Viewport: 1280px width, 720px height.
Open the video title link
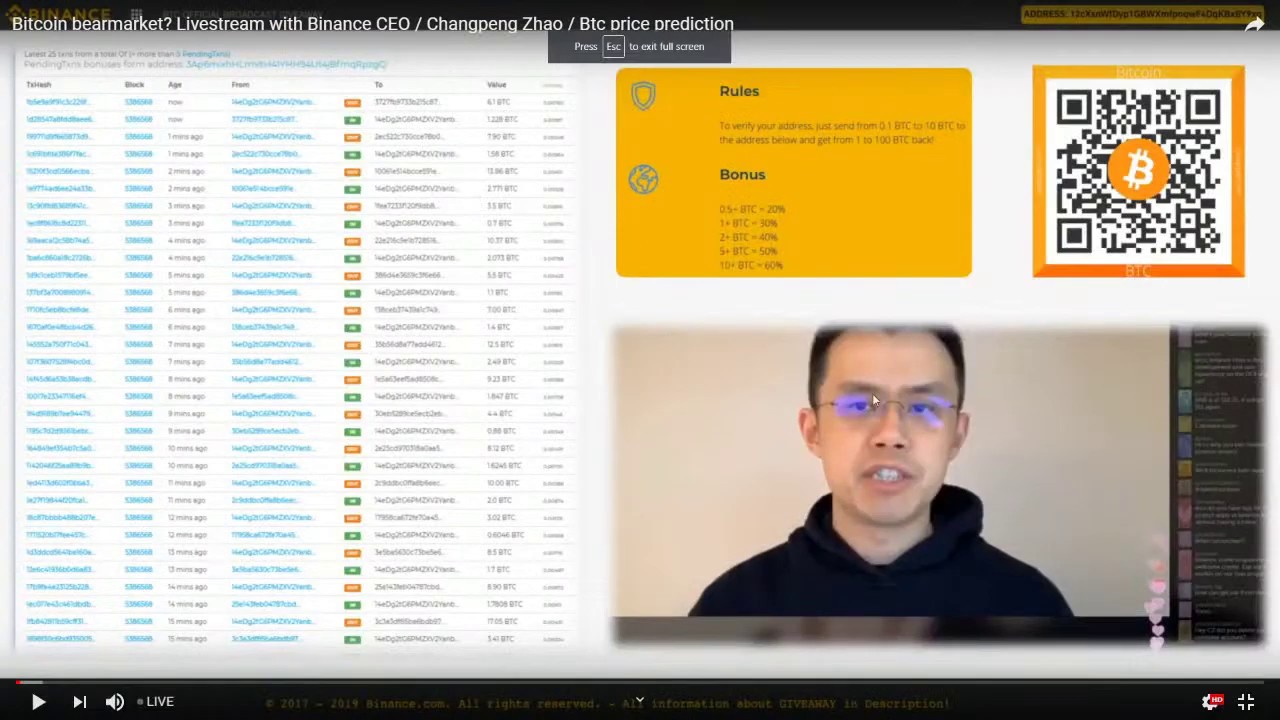[372, 24]
